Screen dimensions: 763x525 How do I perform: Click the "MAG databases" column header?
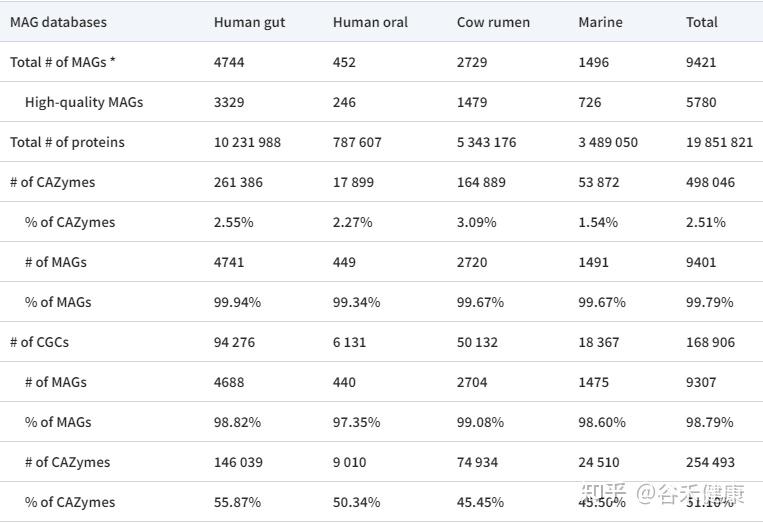point(58,22)
